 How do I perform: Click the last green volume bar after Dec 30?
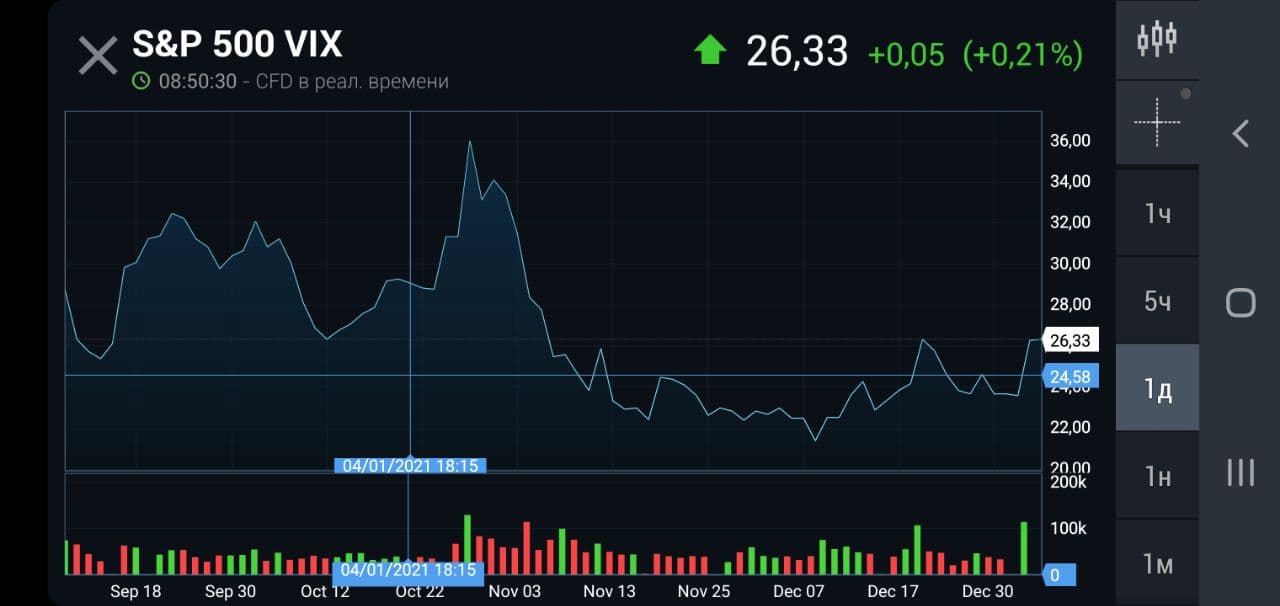1024,548
